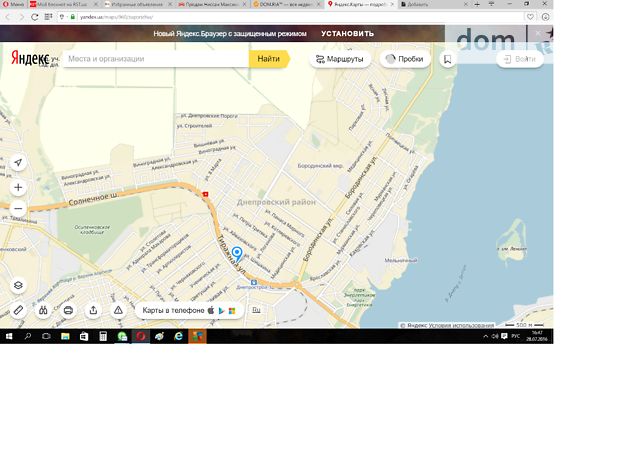
Task: Close the browser promo banner
Action: click(538, 33)
